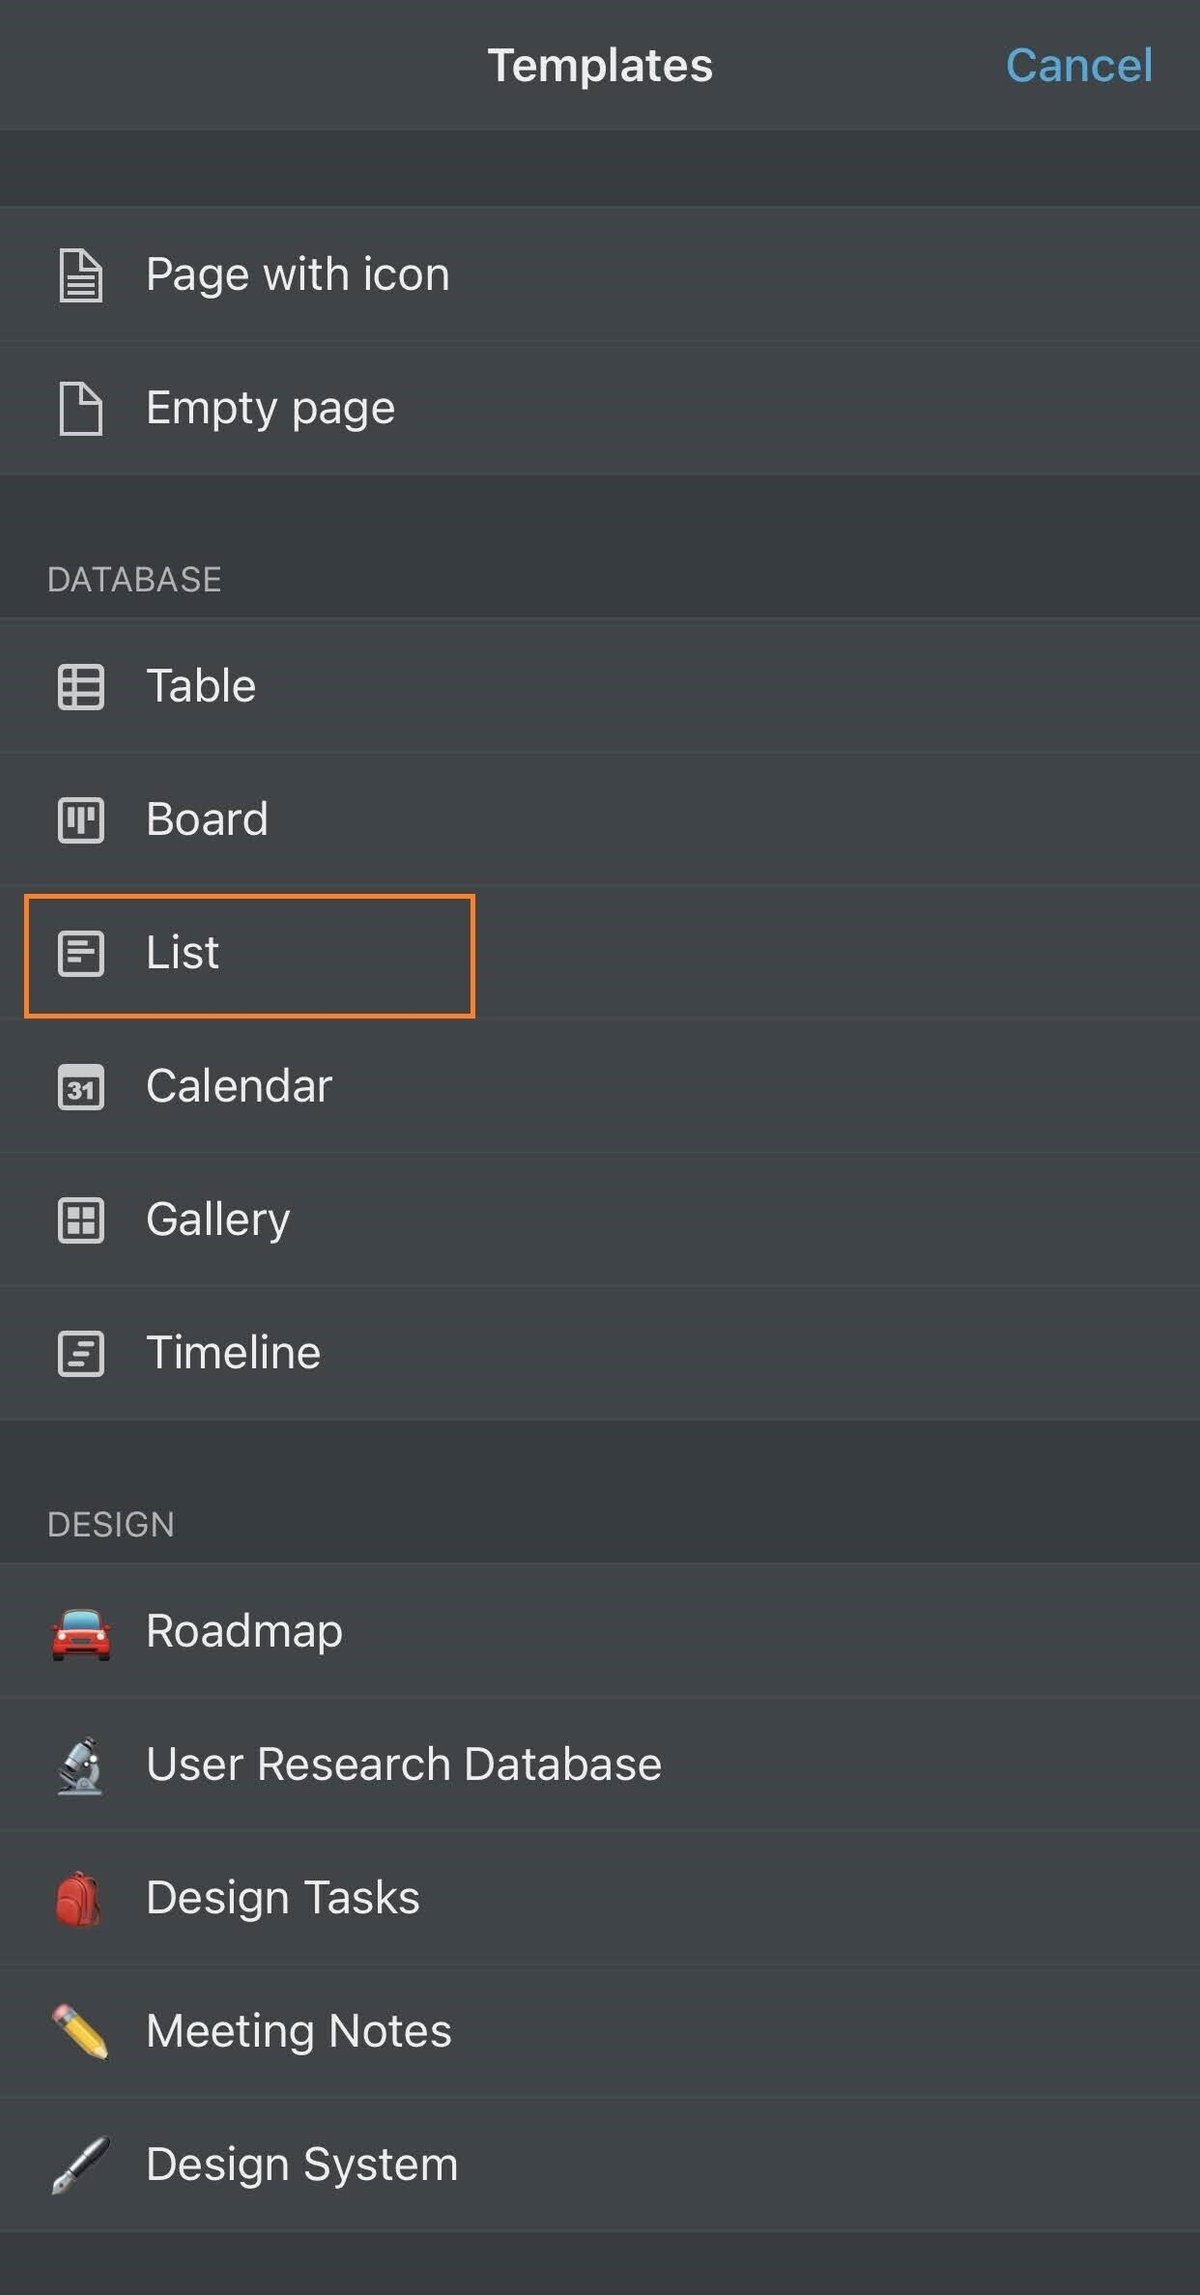
Task: Tap the Table database icon
Action: tap(81, 687)
